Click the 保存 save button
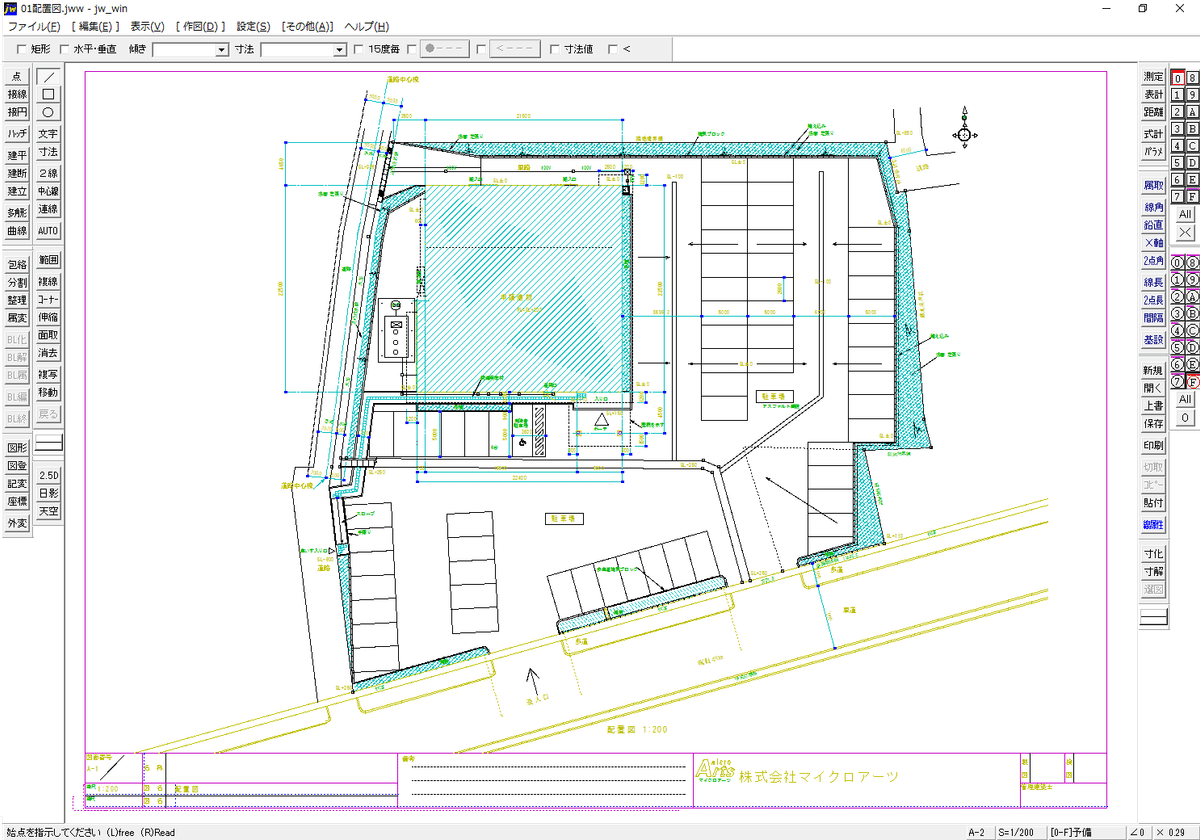Viewport: 1200px width, 840px height. pyautogui.click(x=1154, y=424)
